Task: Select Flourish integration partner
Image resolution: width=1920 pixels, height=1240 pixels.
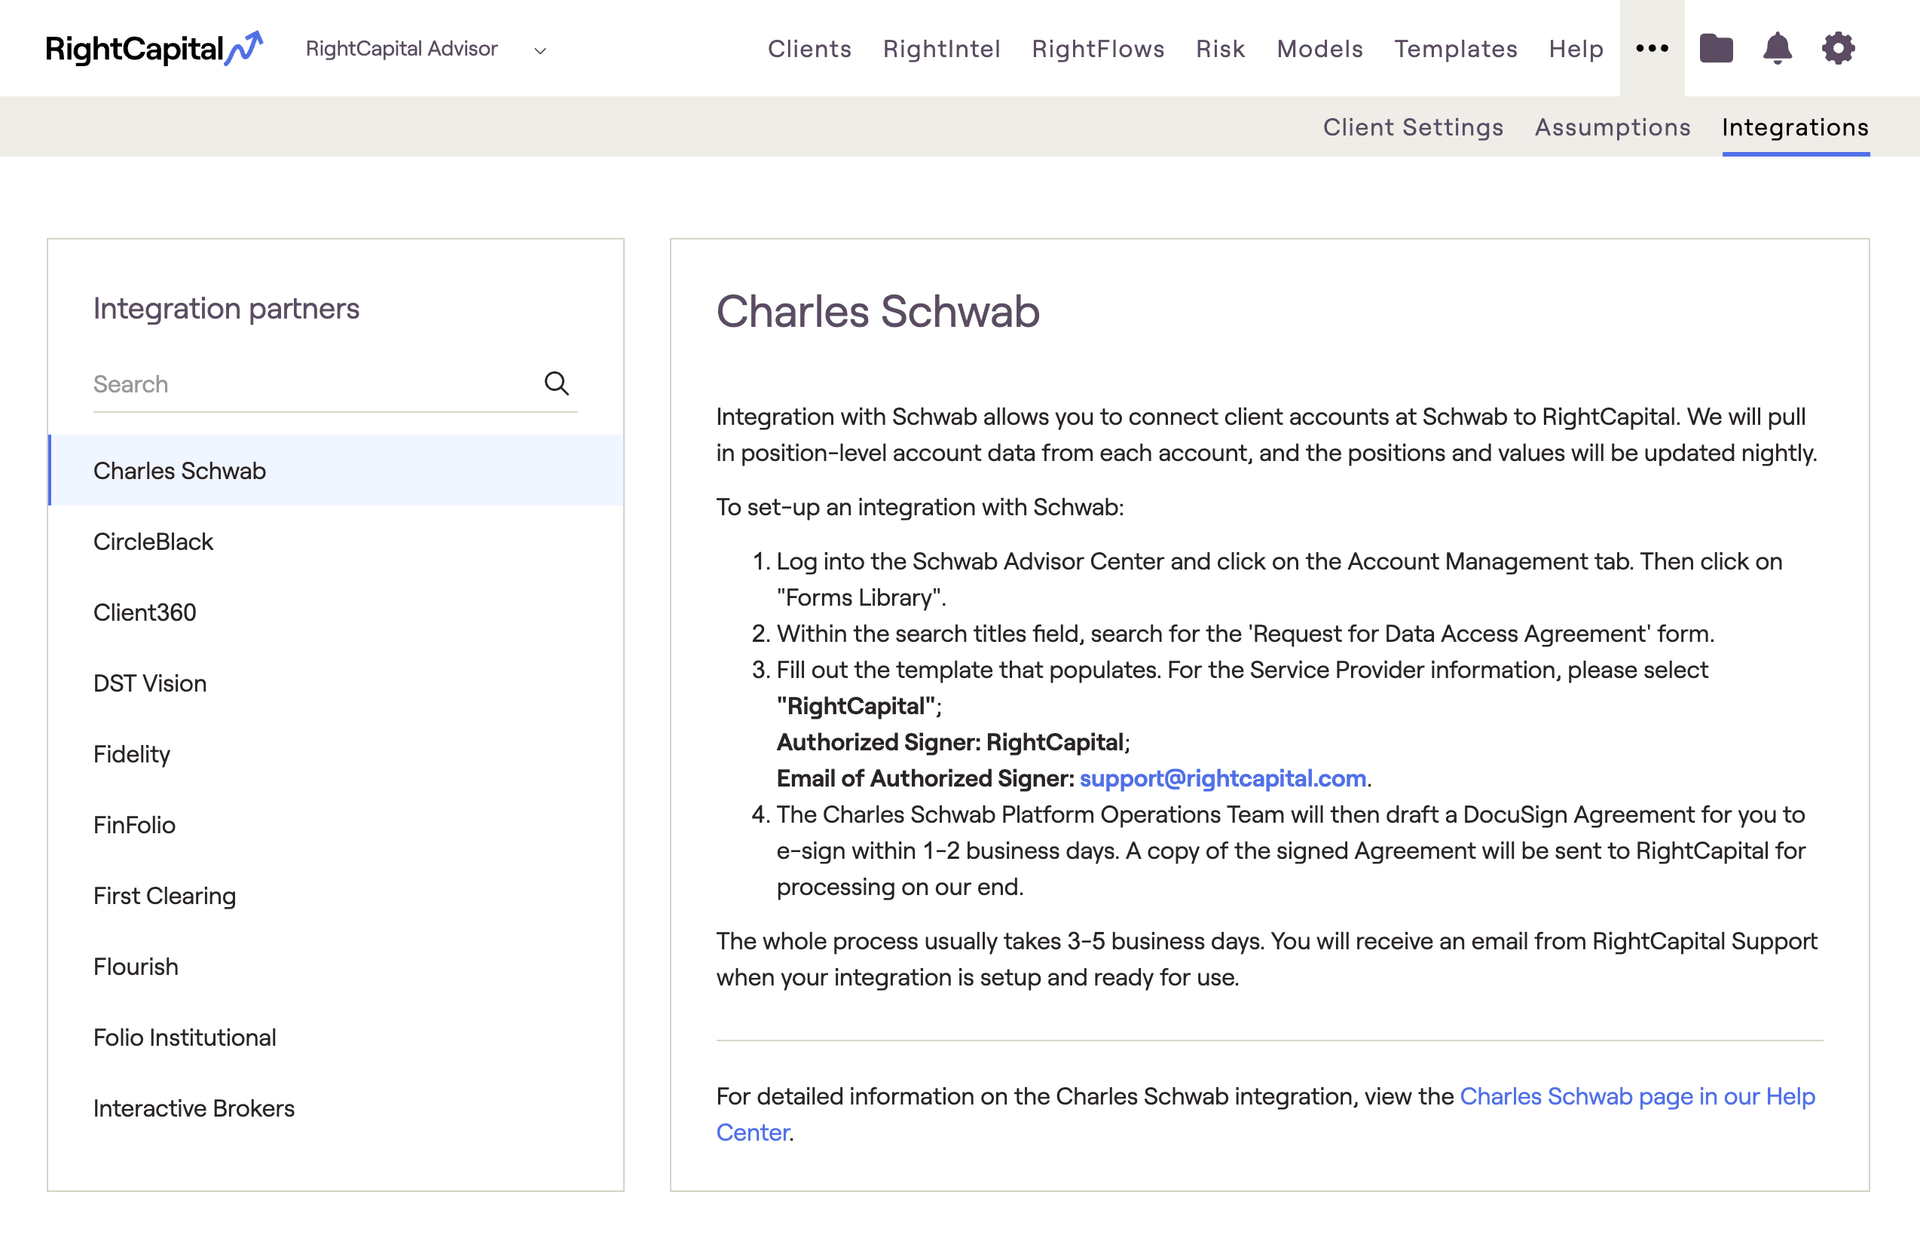Action: [336, 967]
